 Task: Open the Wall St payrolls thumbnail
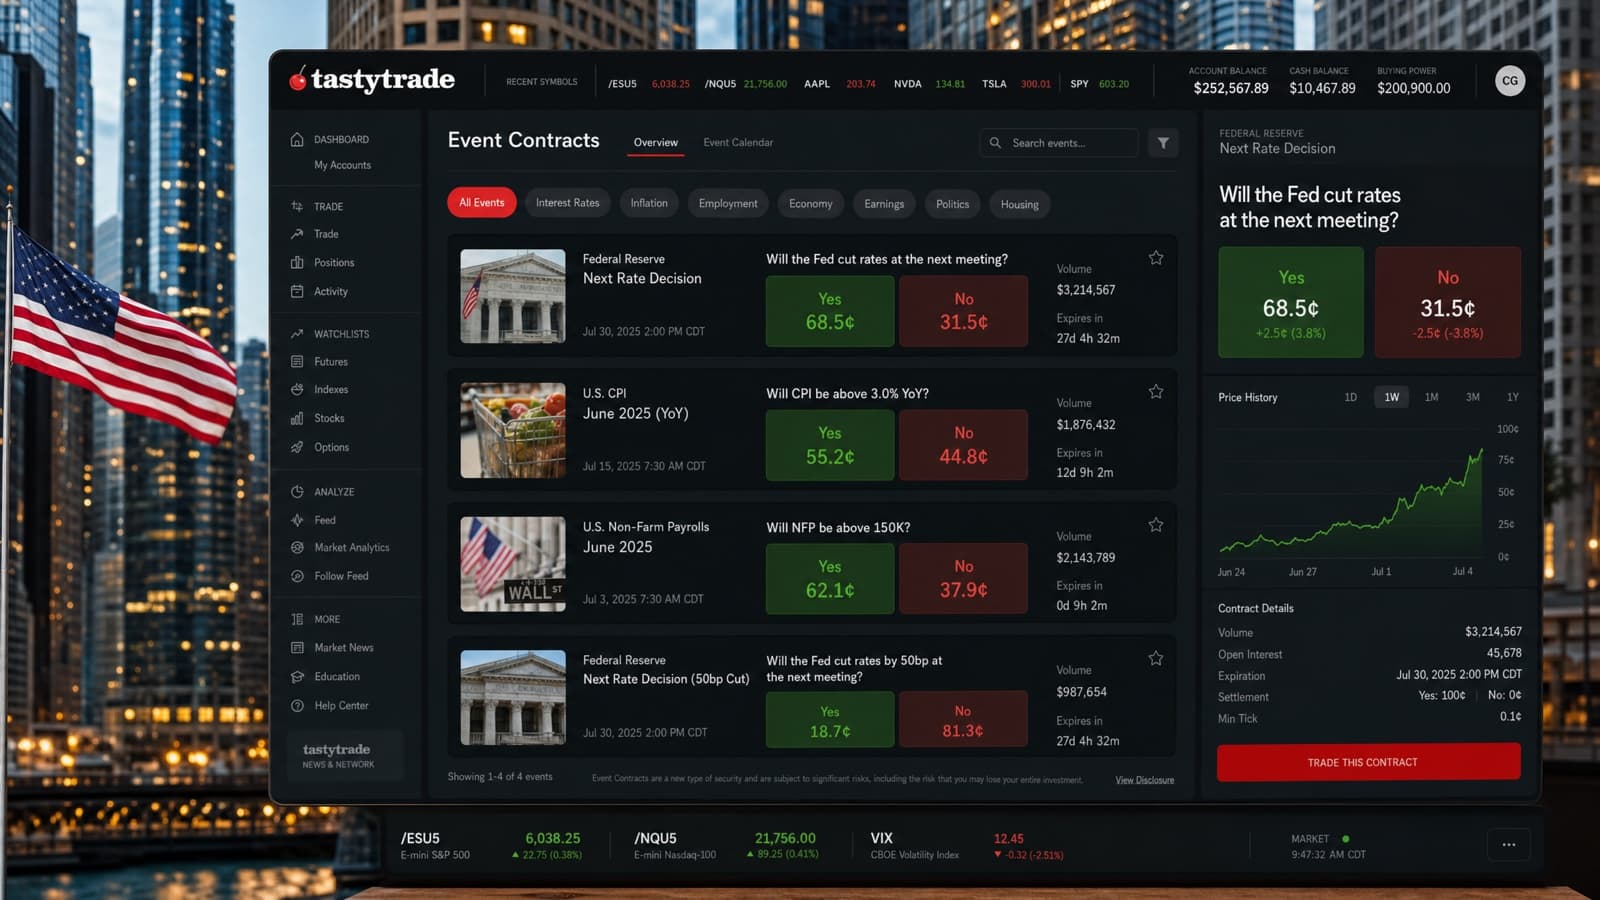(x=513, y=564)
